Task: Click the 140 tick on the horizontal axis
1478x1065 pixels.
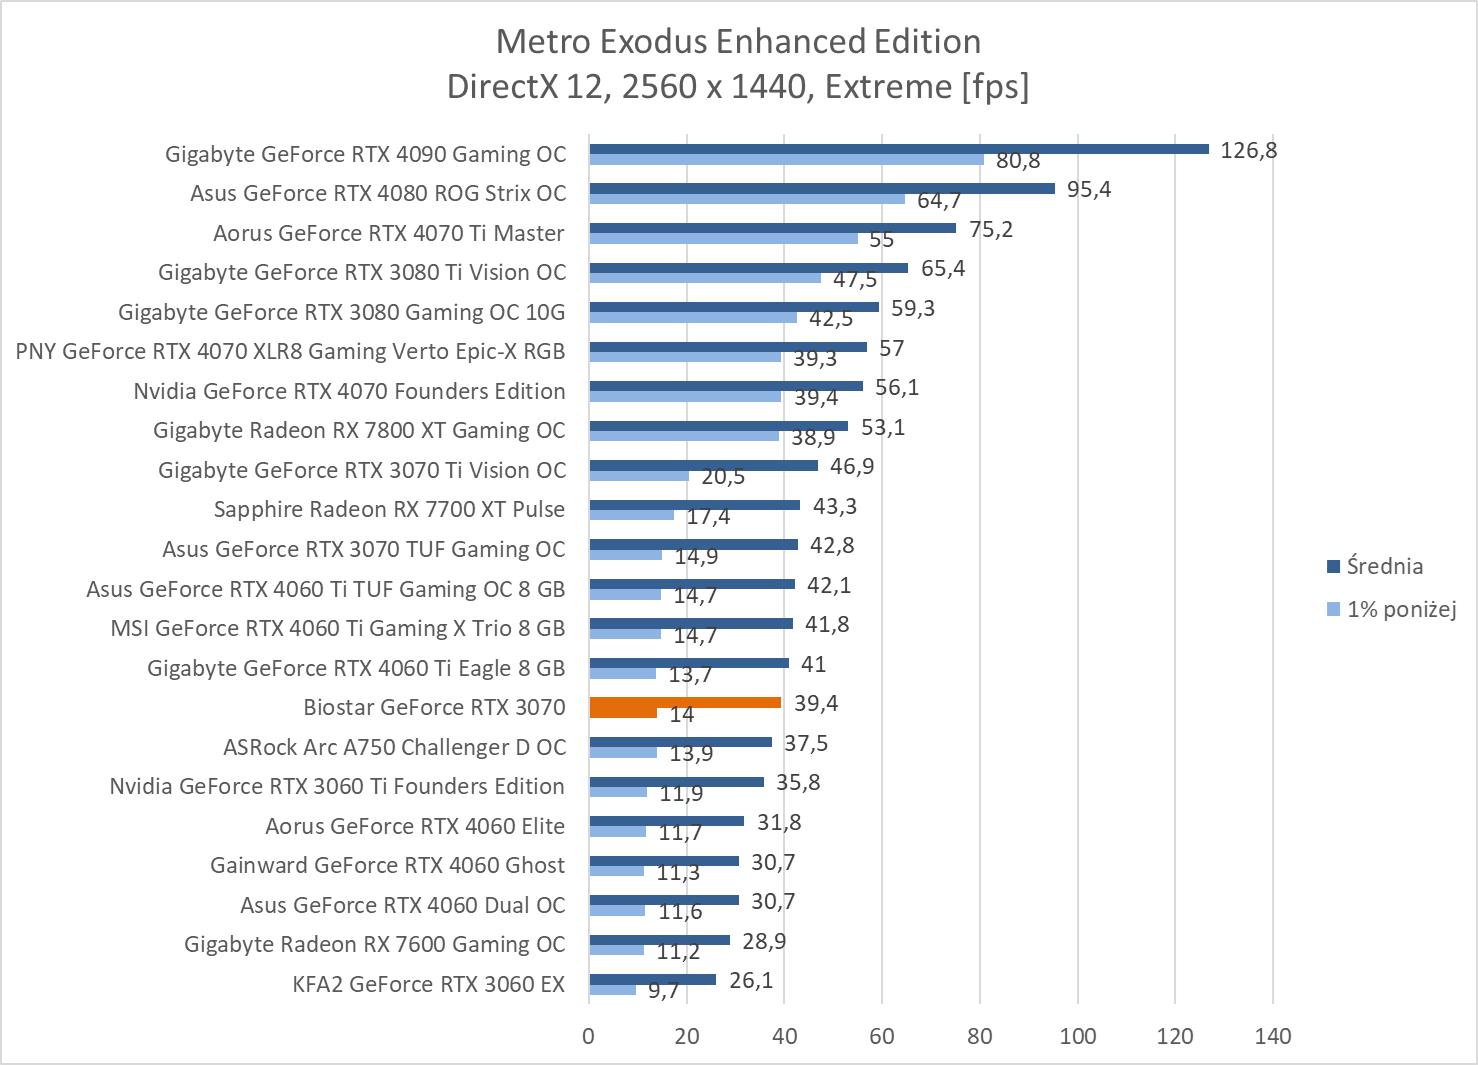Action: coord(1272,1036)
